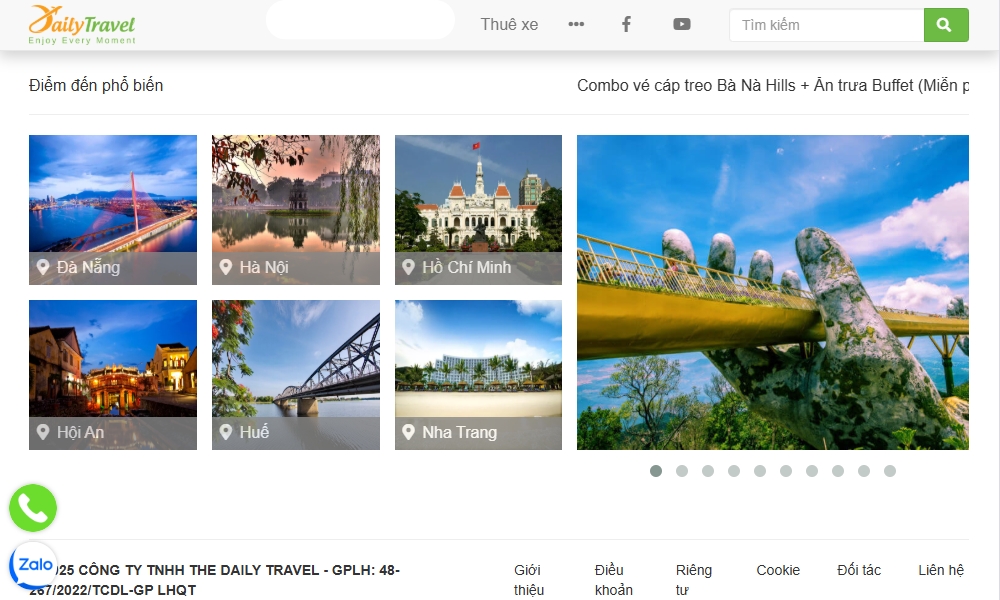The height and width of the screenshot is (600, 1000).
Task: Select the middle carousel position dot
Action: pos(758,470)
